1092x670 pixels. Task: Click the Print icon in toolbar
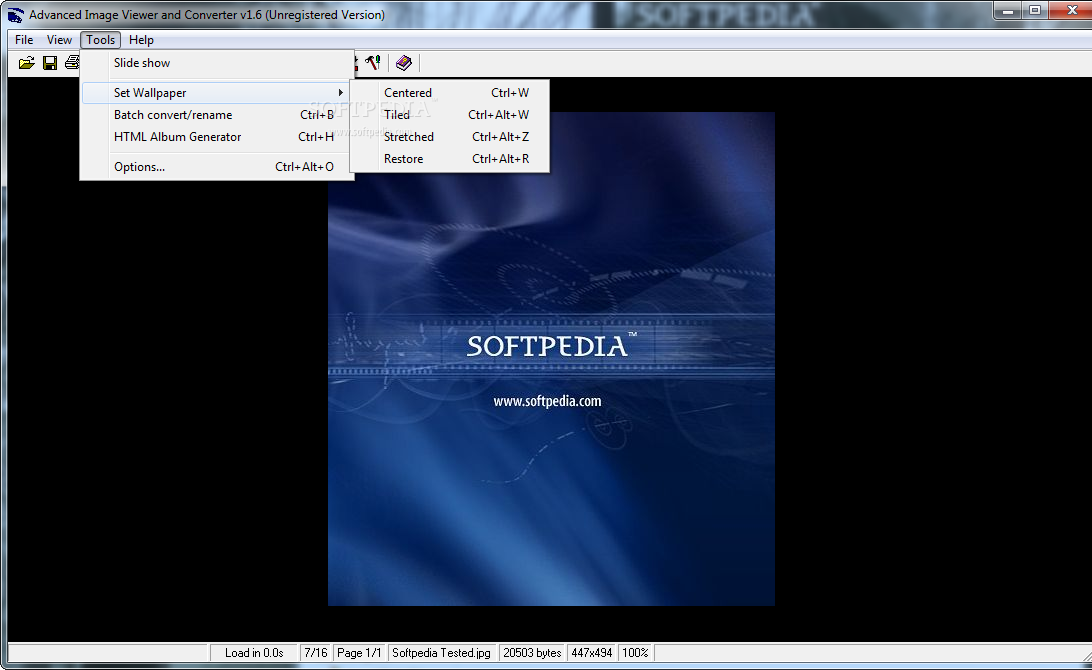click(72, 63)
